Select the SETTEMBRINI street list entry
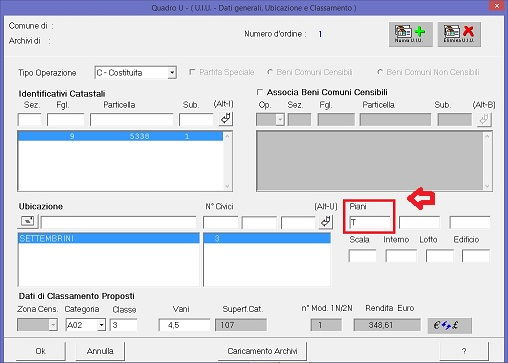 (x=109, y=238)
